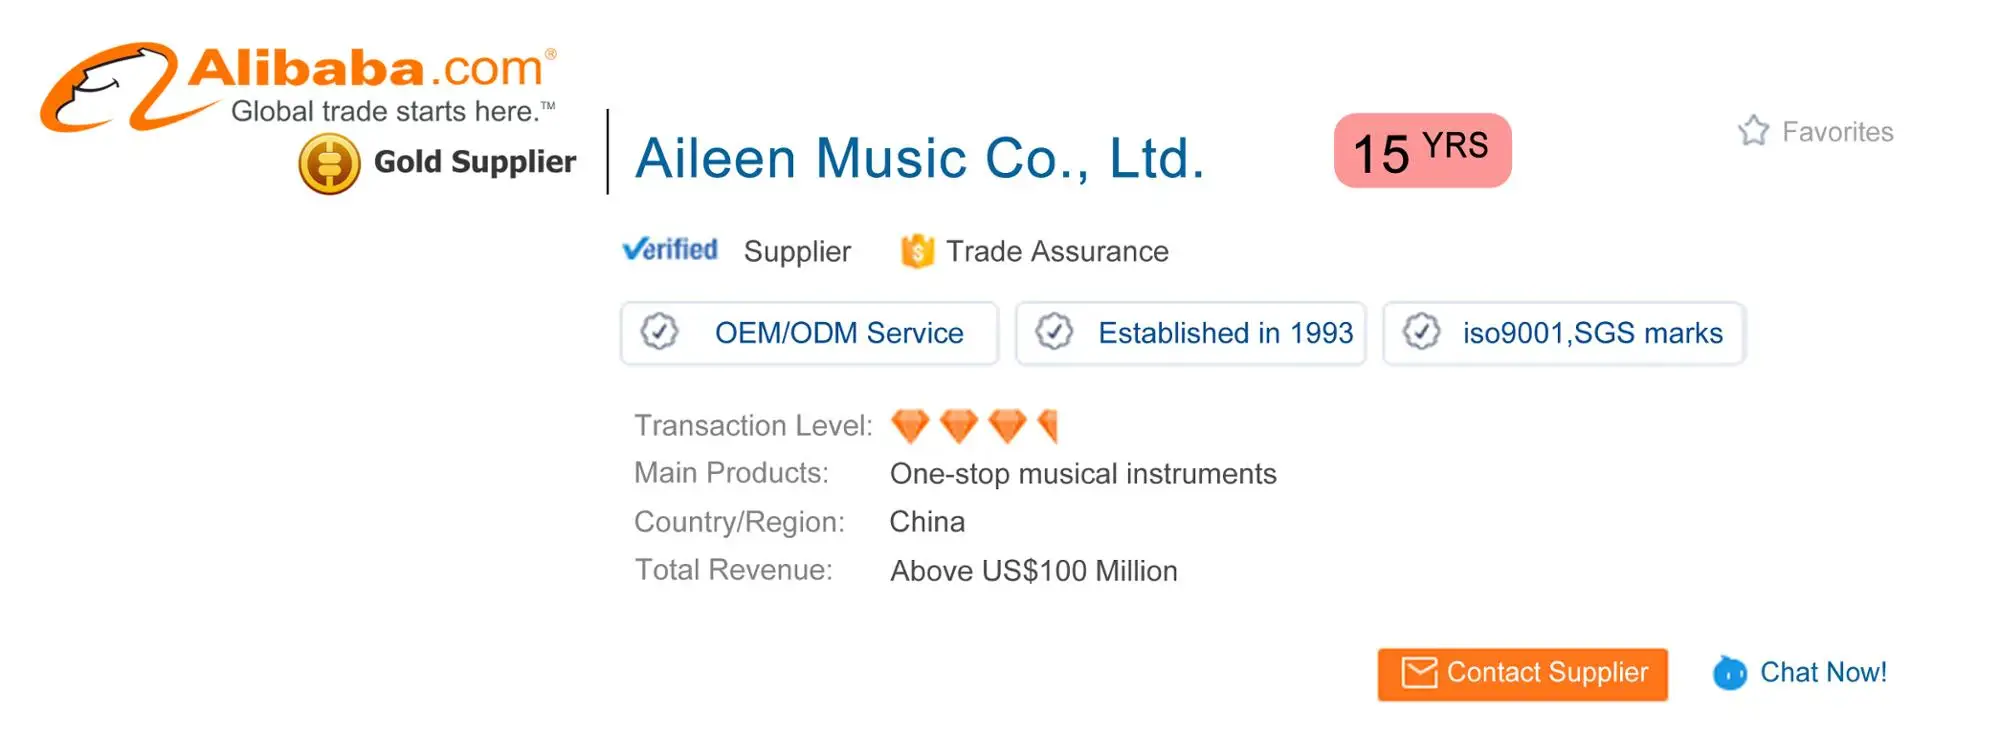Viewport: 2000px width, 732px height.
Task: Click the Trade Assurance shield icon
Action: point(916,251)
